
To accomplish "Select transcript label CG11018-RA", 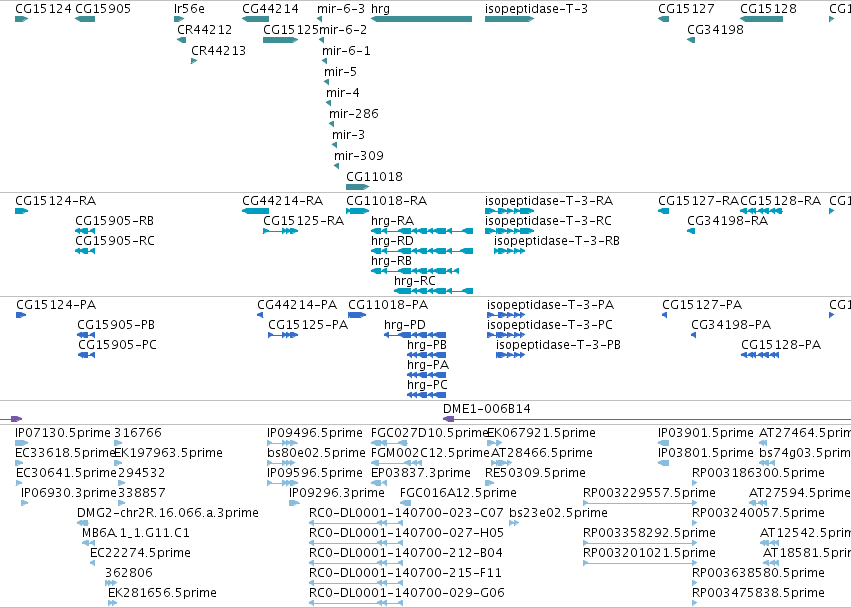I will 387,201.
